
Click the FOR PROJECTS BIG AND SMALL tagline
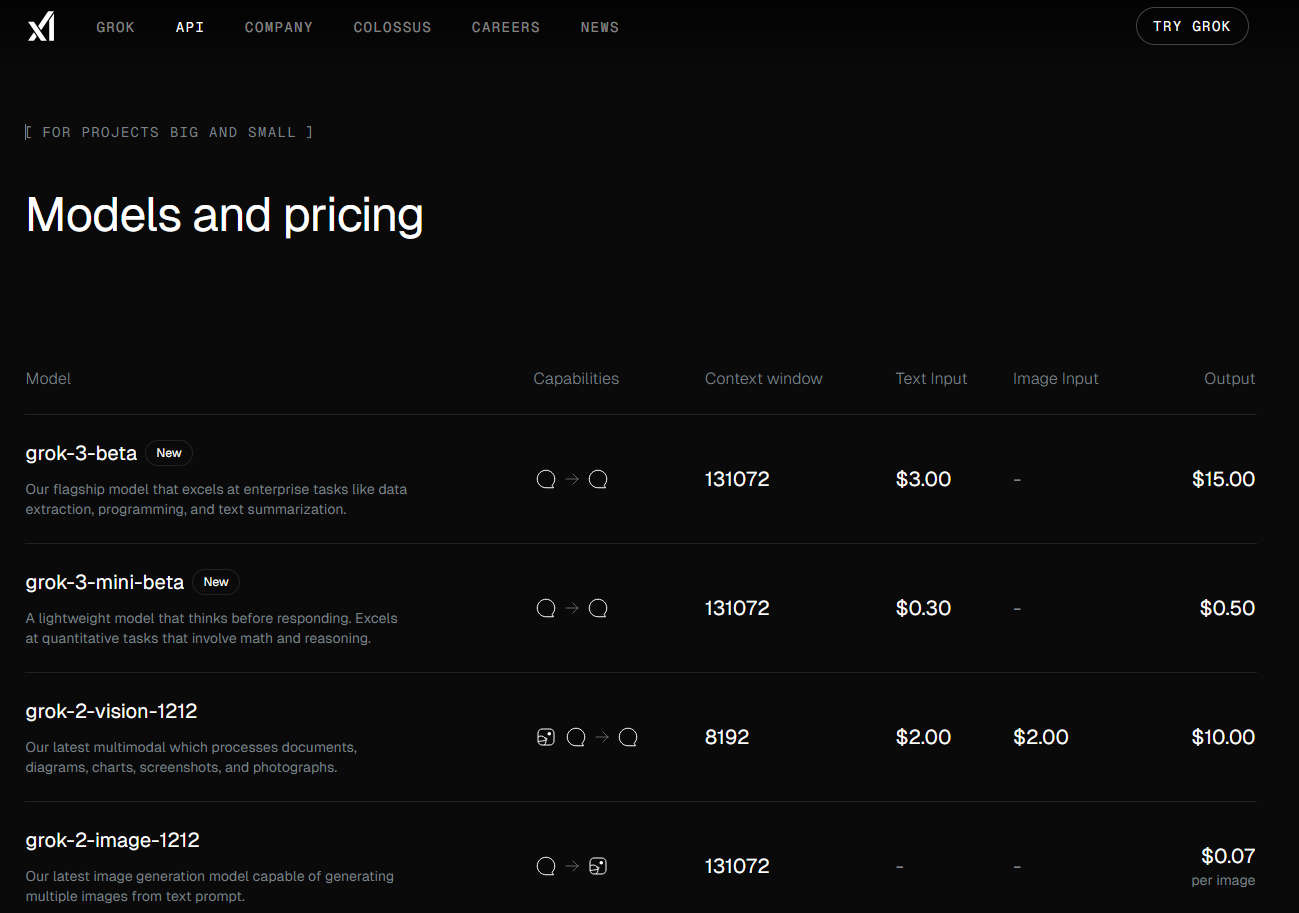[169, 132]
